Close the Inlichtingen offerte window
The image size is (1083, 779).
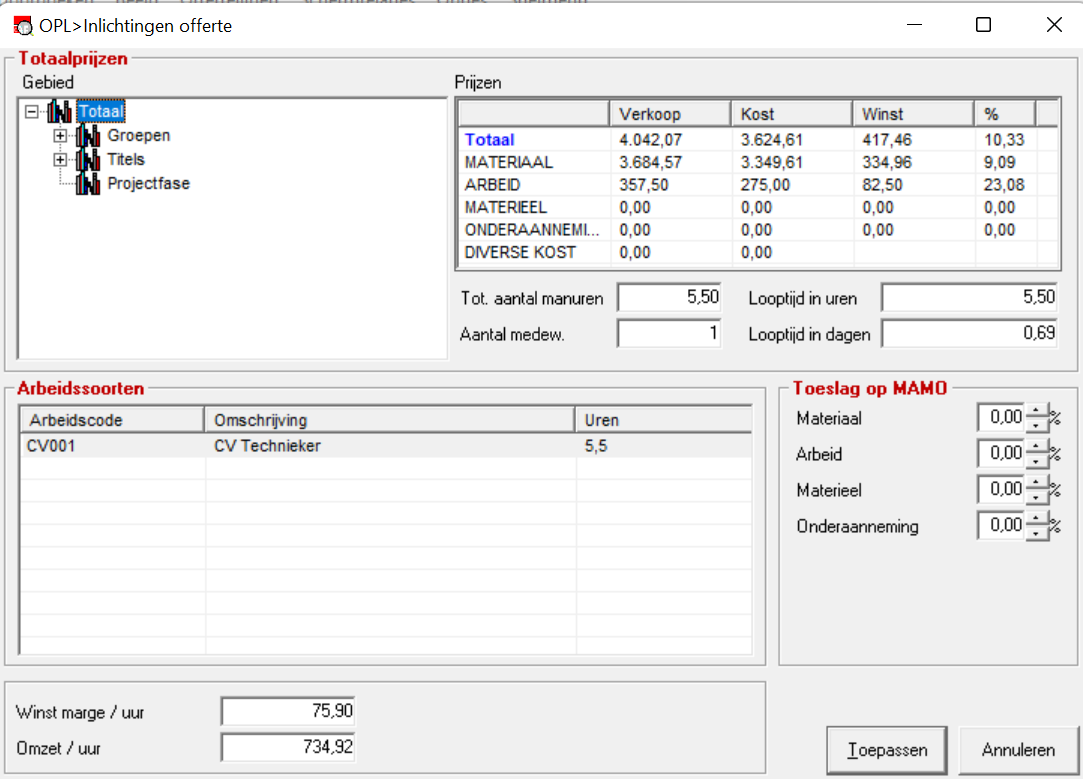1054,25
